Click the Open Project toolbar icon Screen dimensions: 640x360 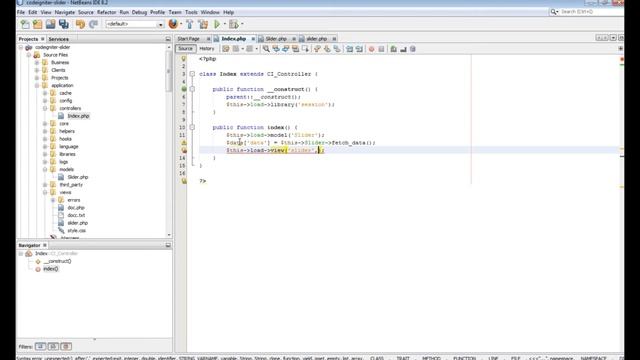pyautogui.click(x=51, y=24)
